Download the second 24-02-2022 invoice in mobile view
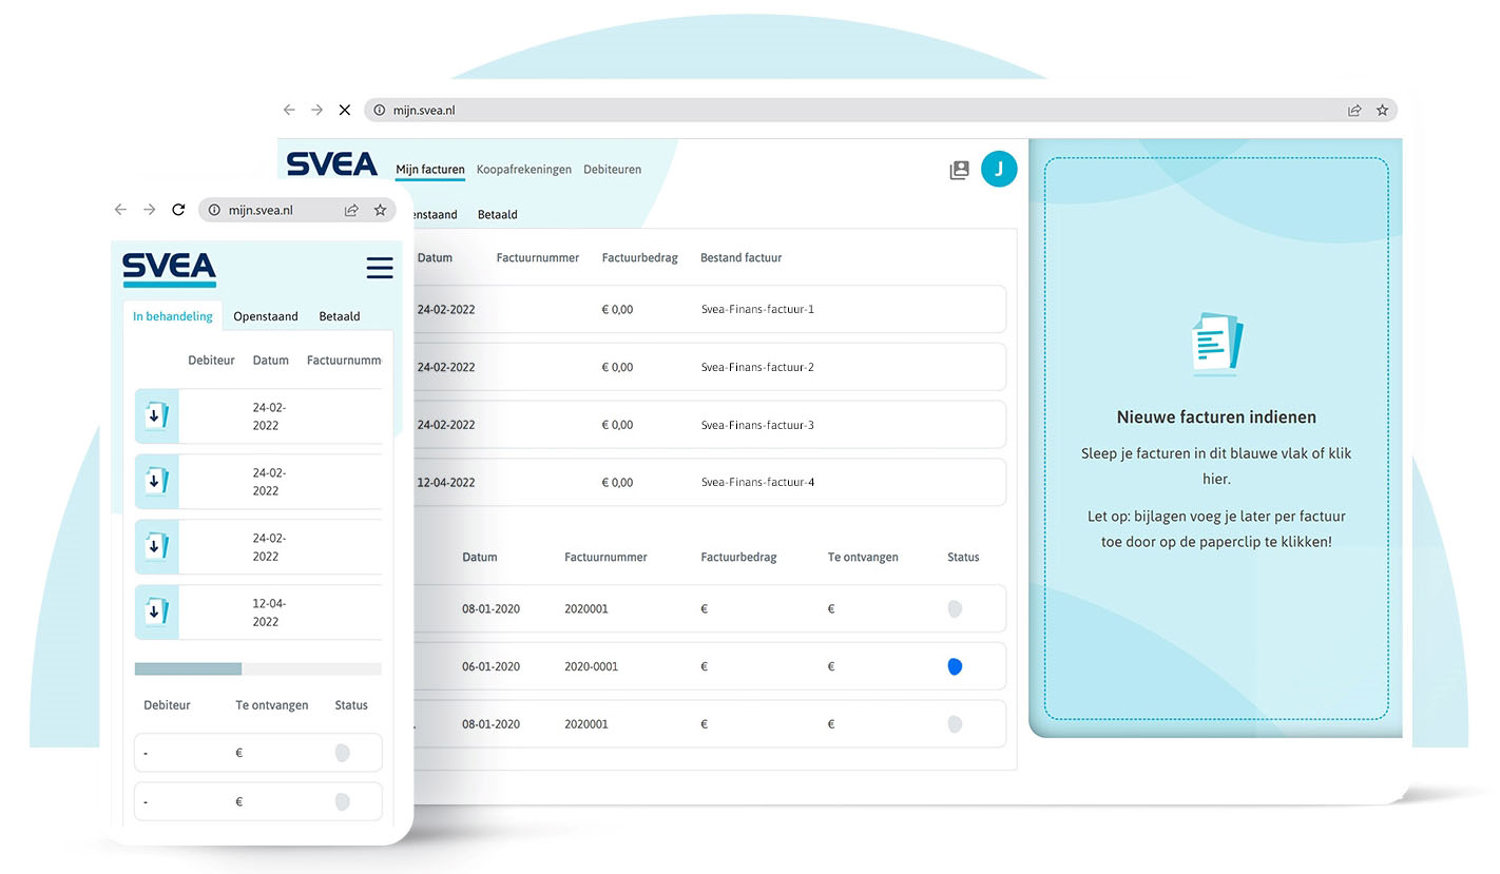 (157, 481)
